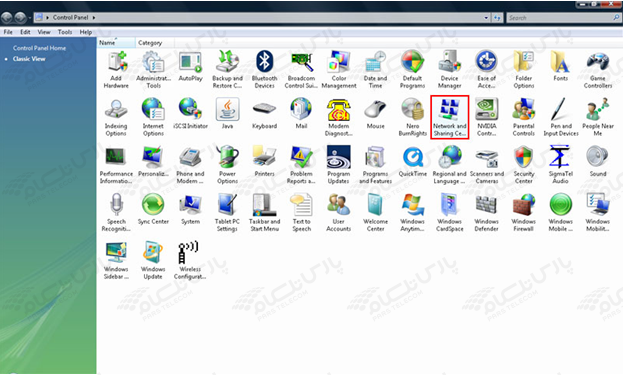Open the AutoPlay settings icon

[190, 67]
